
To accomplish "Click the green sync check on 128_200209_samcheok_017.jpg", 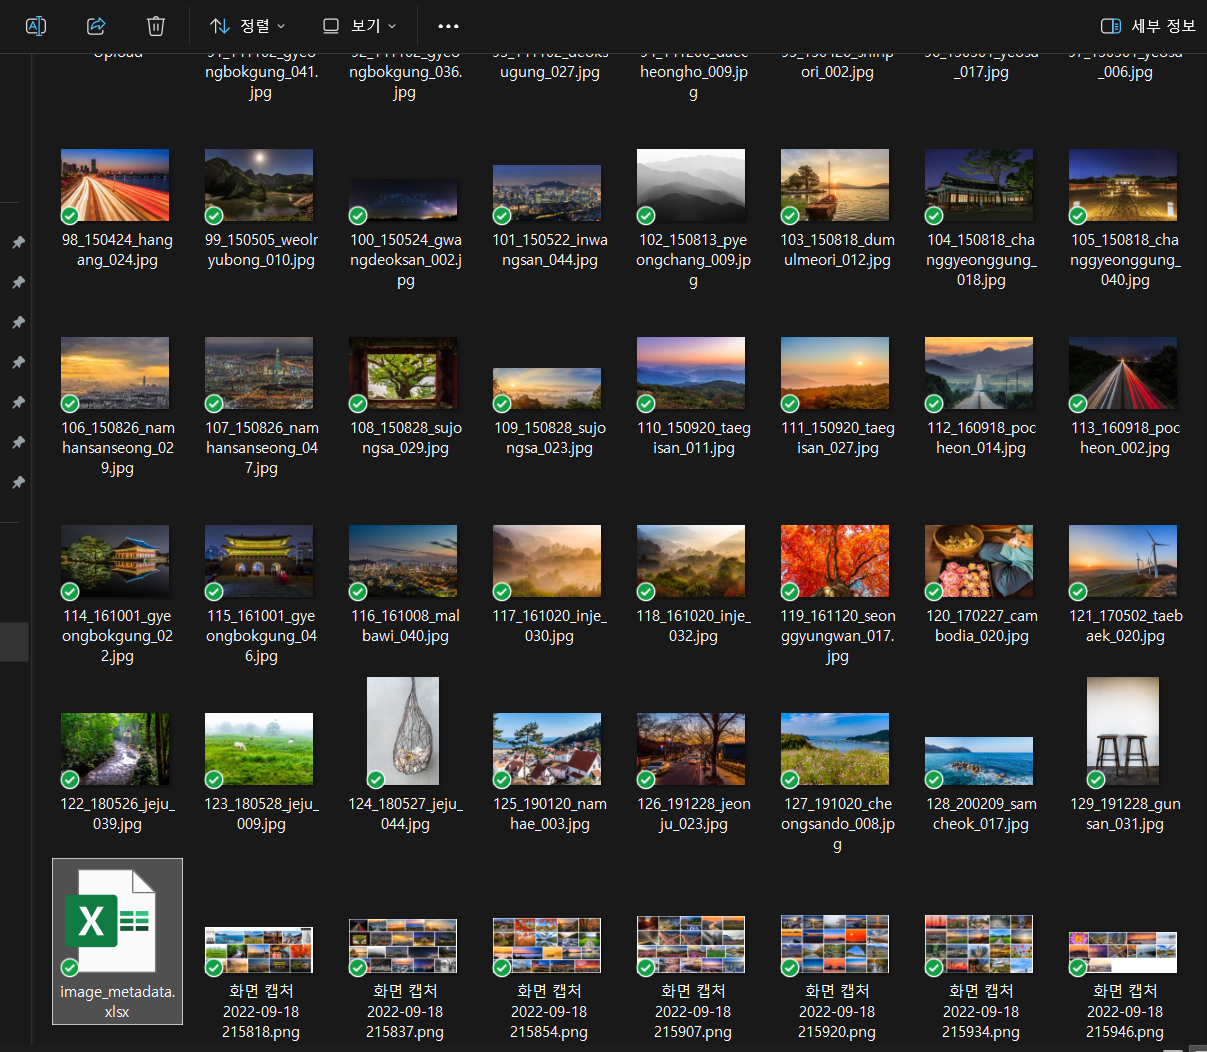I will [x=934, y=779].
